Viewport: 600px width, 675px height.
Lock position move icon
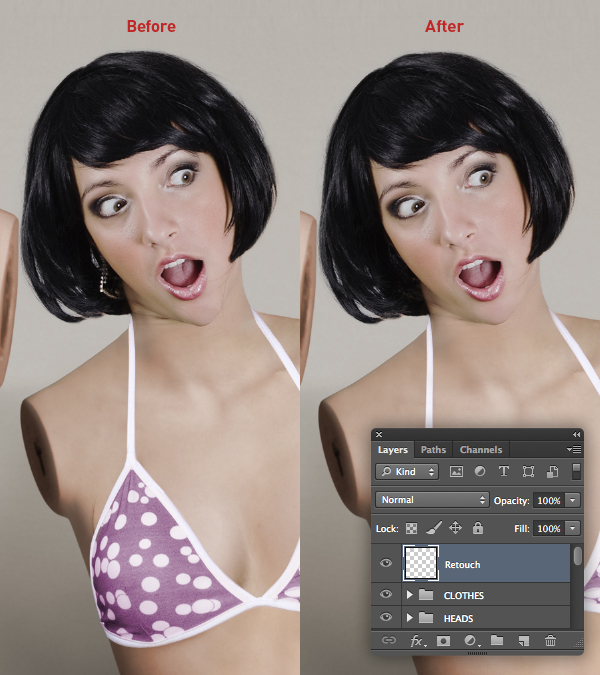pyautogui.click(x=455, y=528)
